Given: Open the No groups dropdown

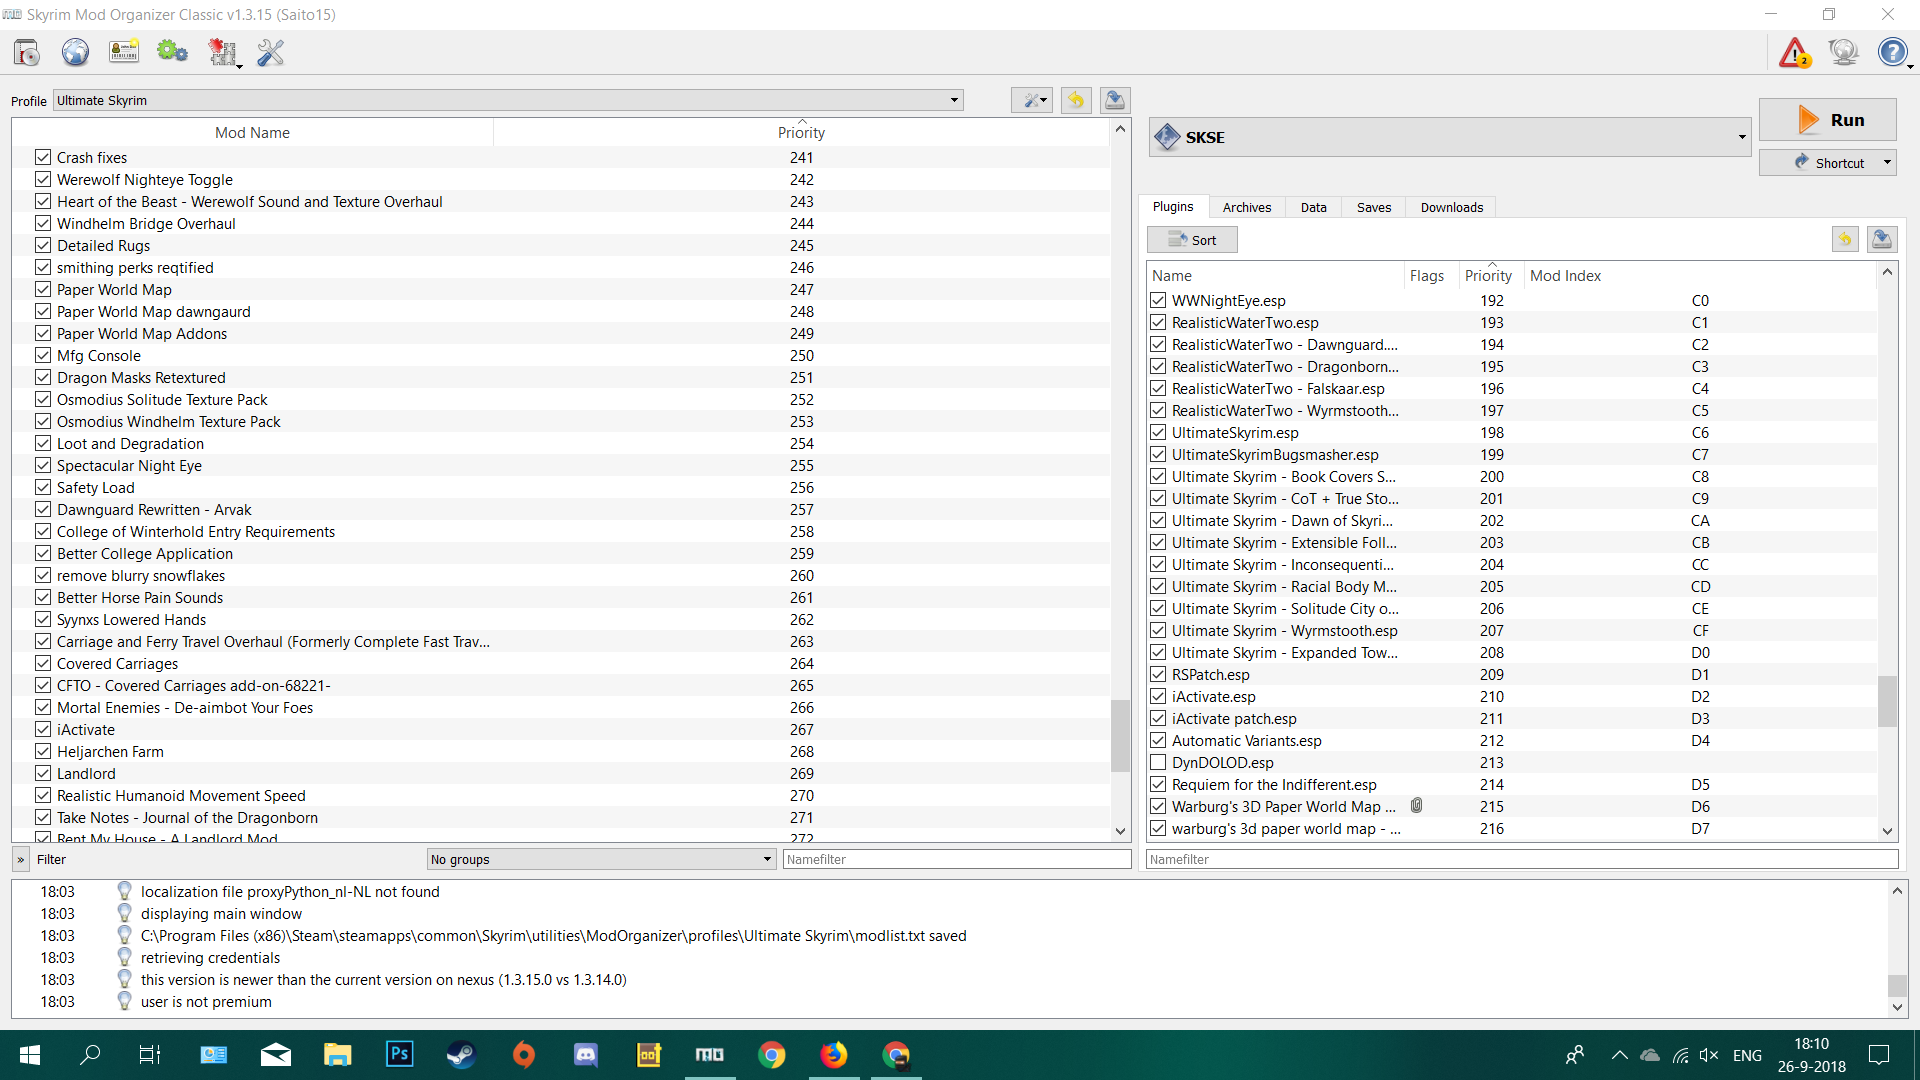Looking at the screenshot, I should click(x=601, y=859).
